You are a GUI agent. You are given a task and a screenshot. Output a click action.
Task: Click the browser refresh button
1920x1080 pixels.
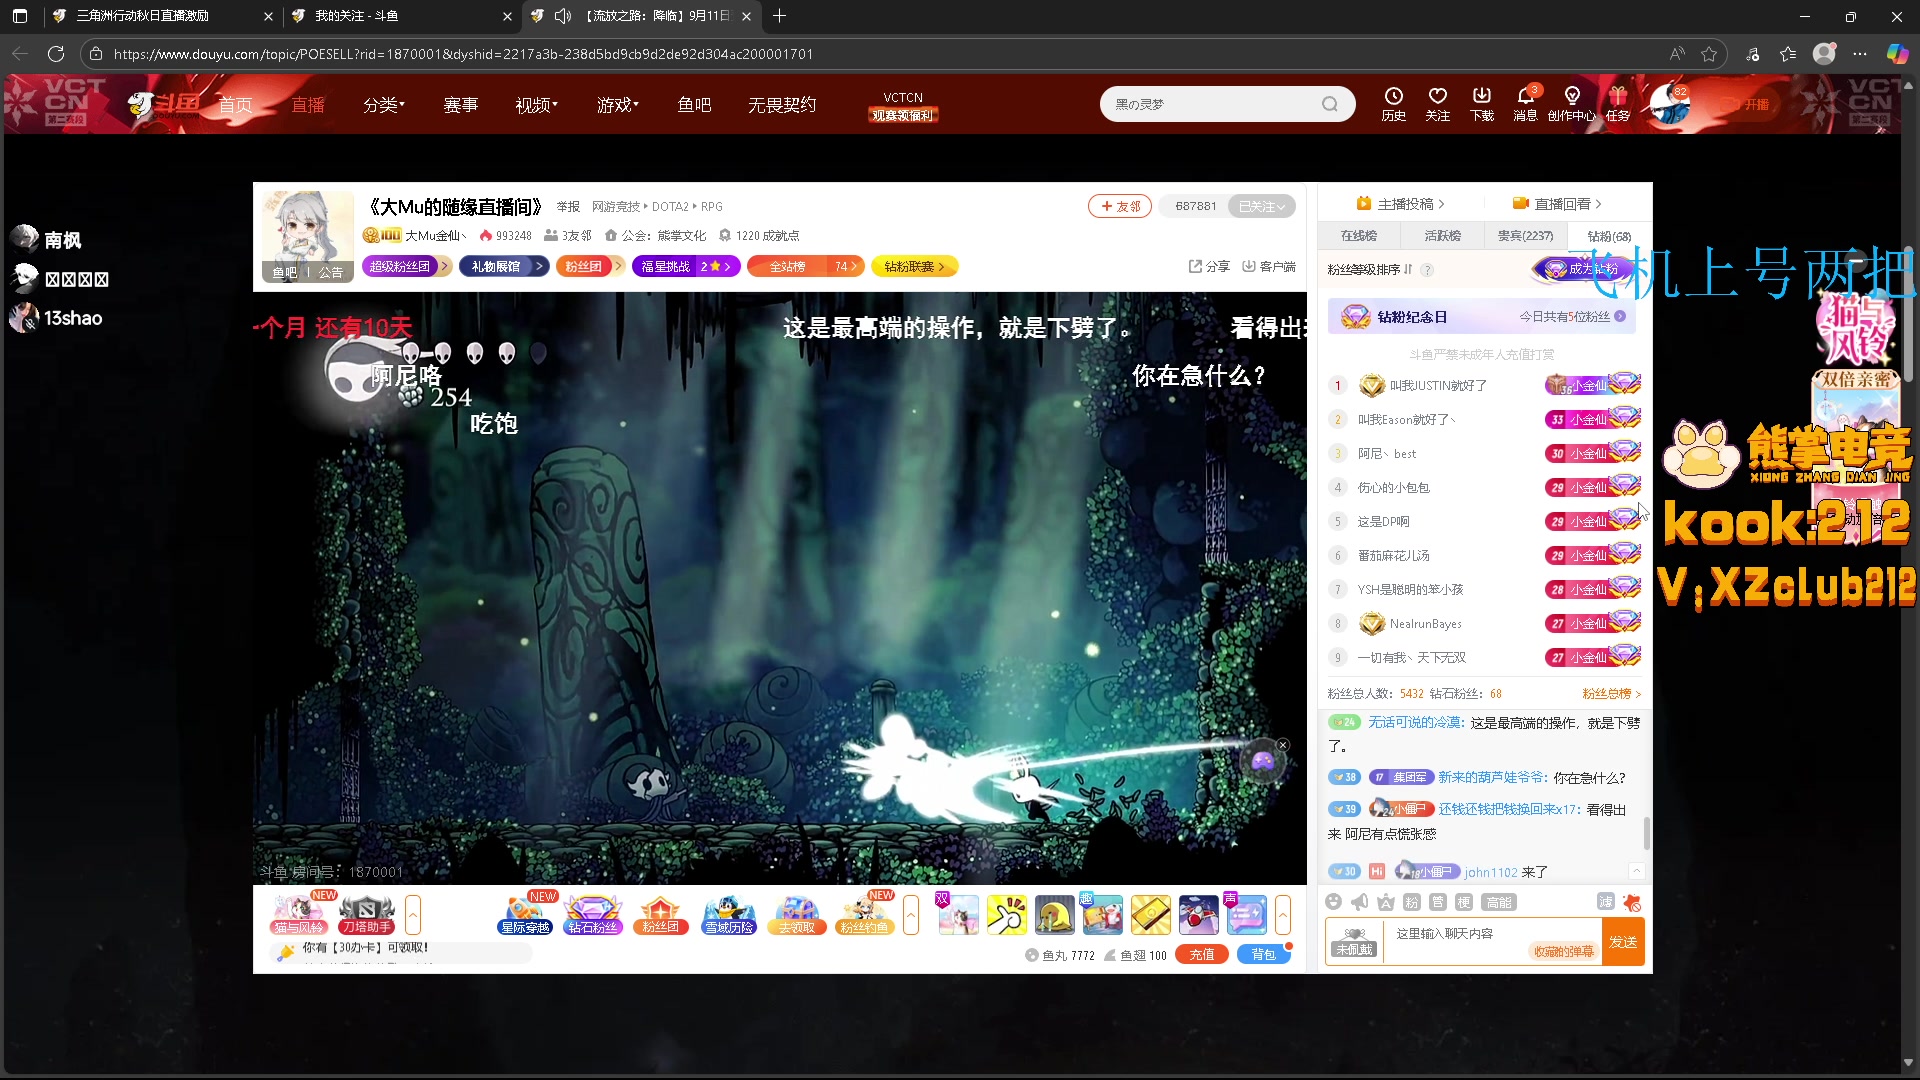click(x=56, y=54)
